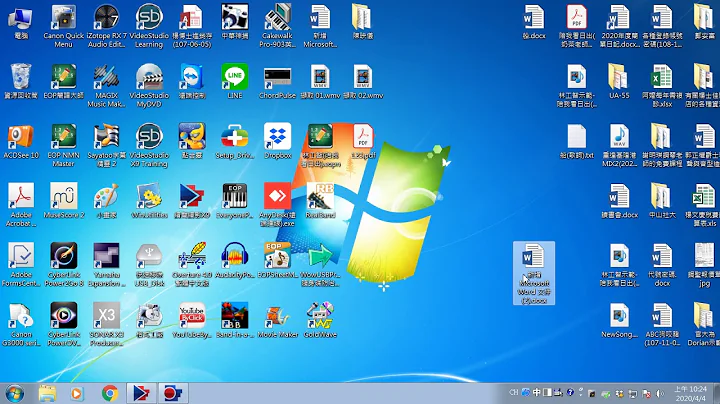Select the AnyDesk exe icon
Image resolution: width=720 pixels, height=404 pixels.
click(277, 205)
